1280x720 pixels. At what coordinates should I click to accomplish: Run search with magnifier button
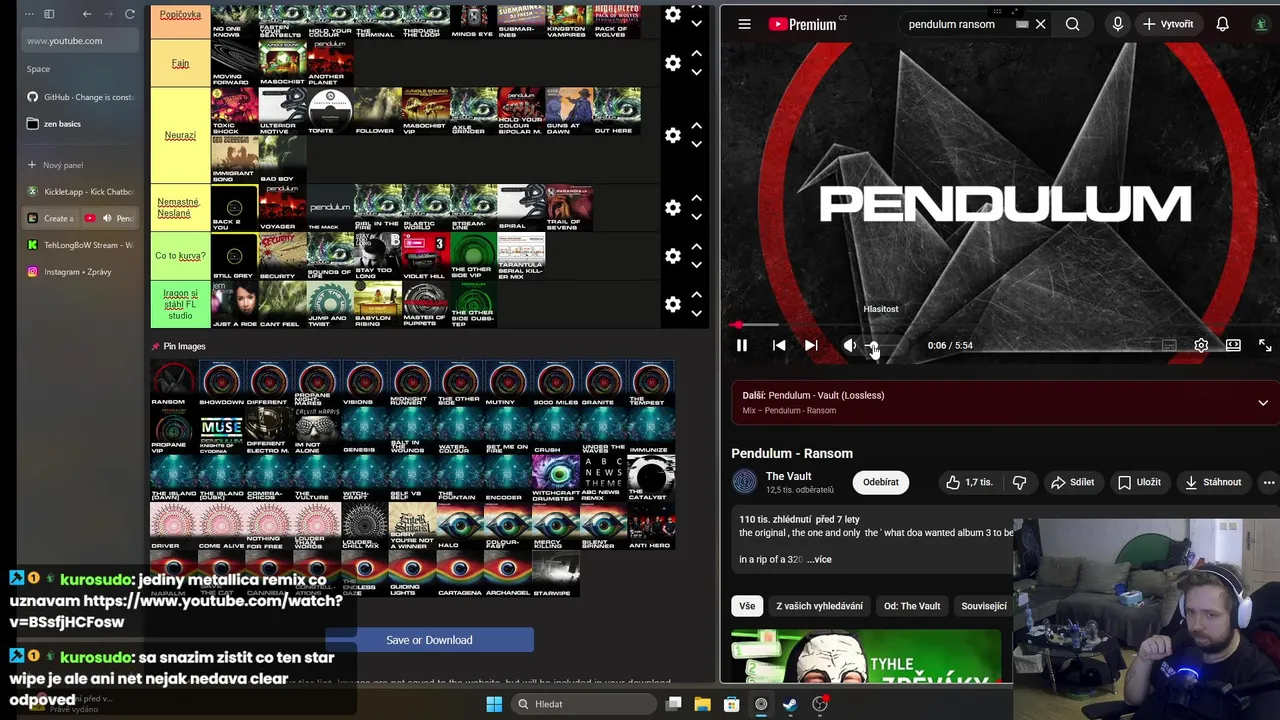coord(1073,24)
